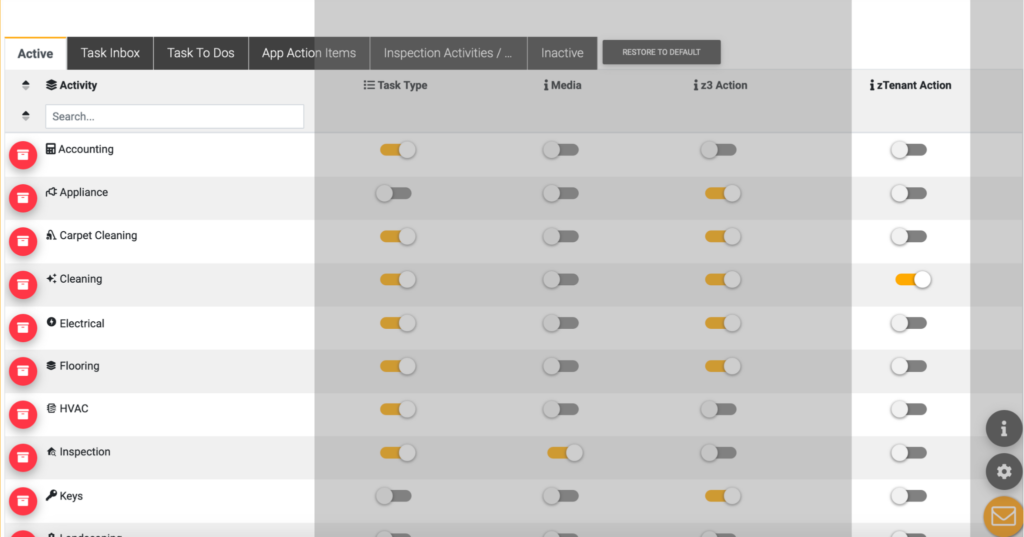Click the Media column info icon
Image resolution: width=1024 pixels, height=537 pixels.
tap(546, 85)
